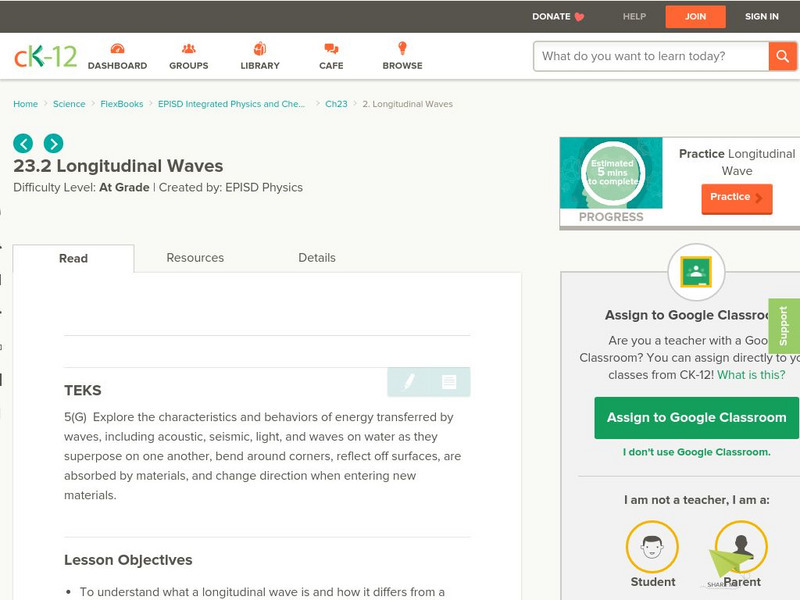Open the Browse lightbulb icon

402,49
